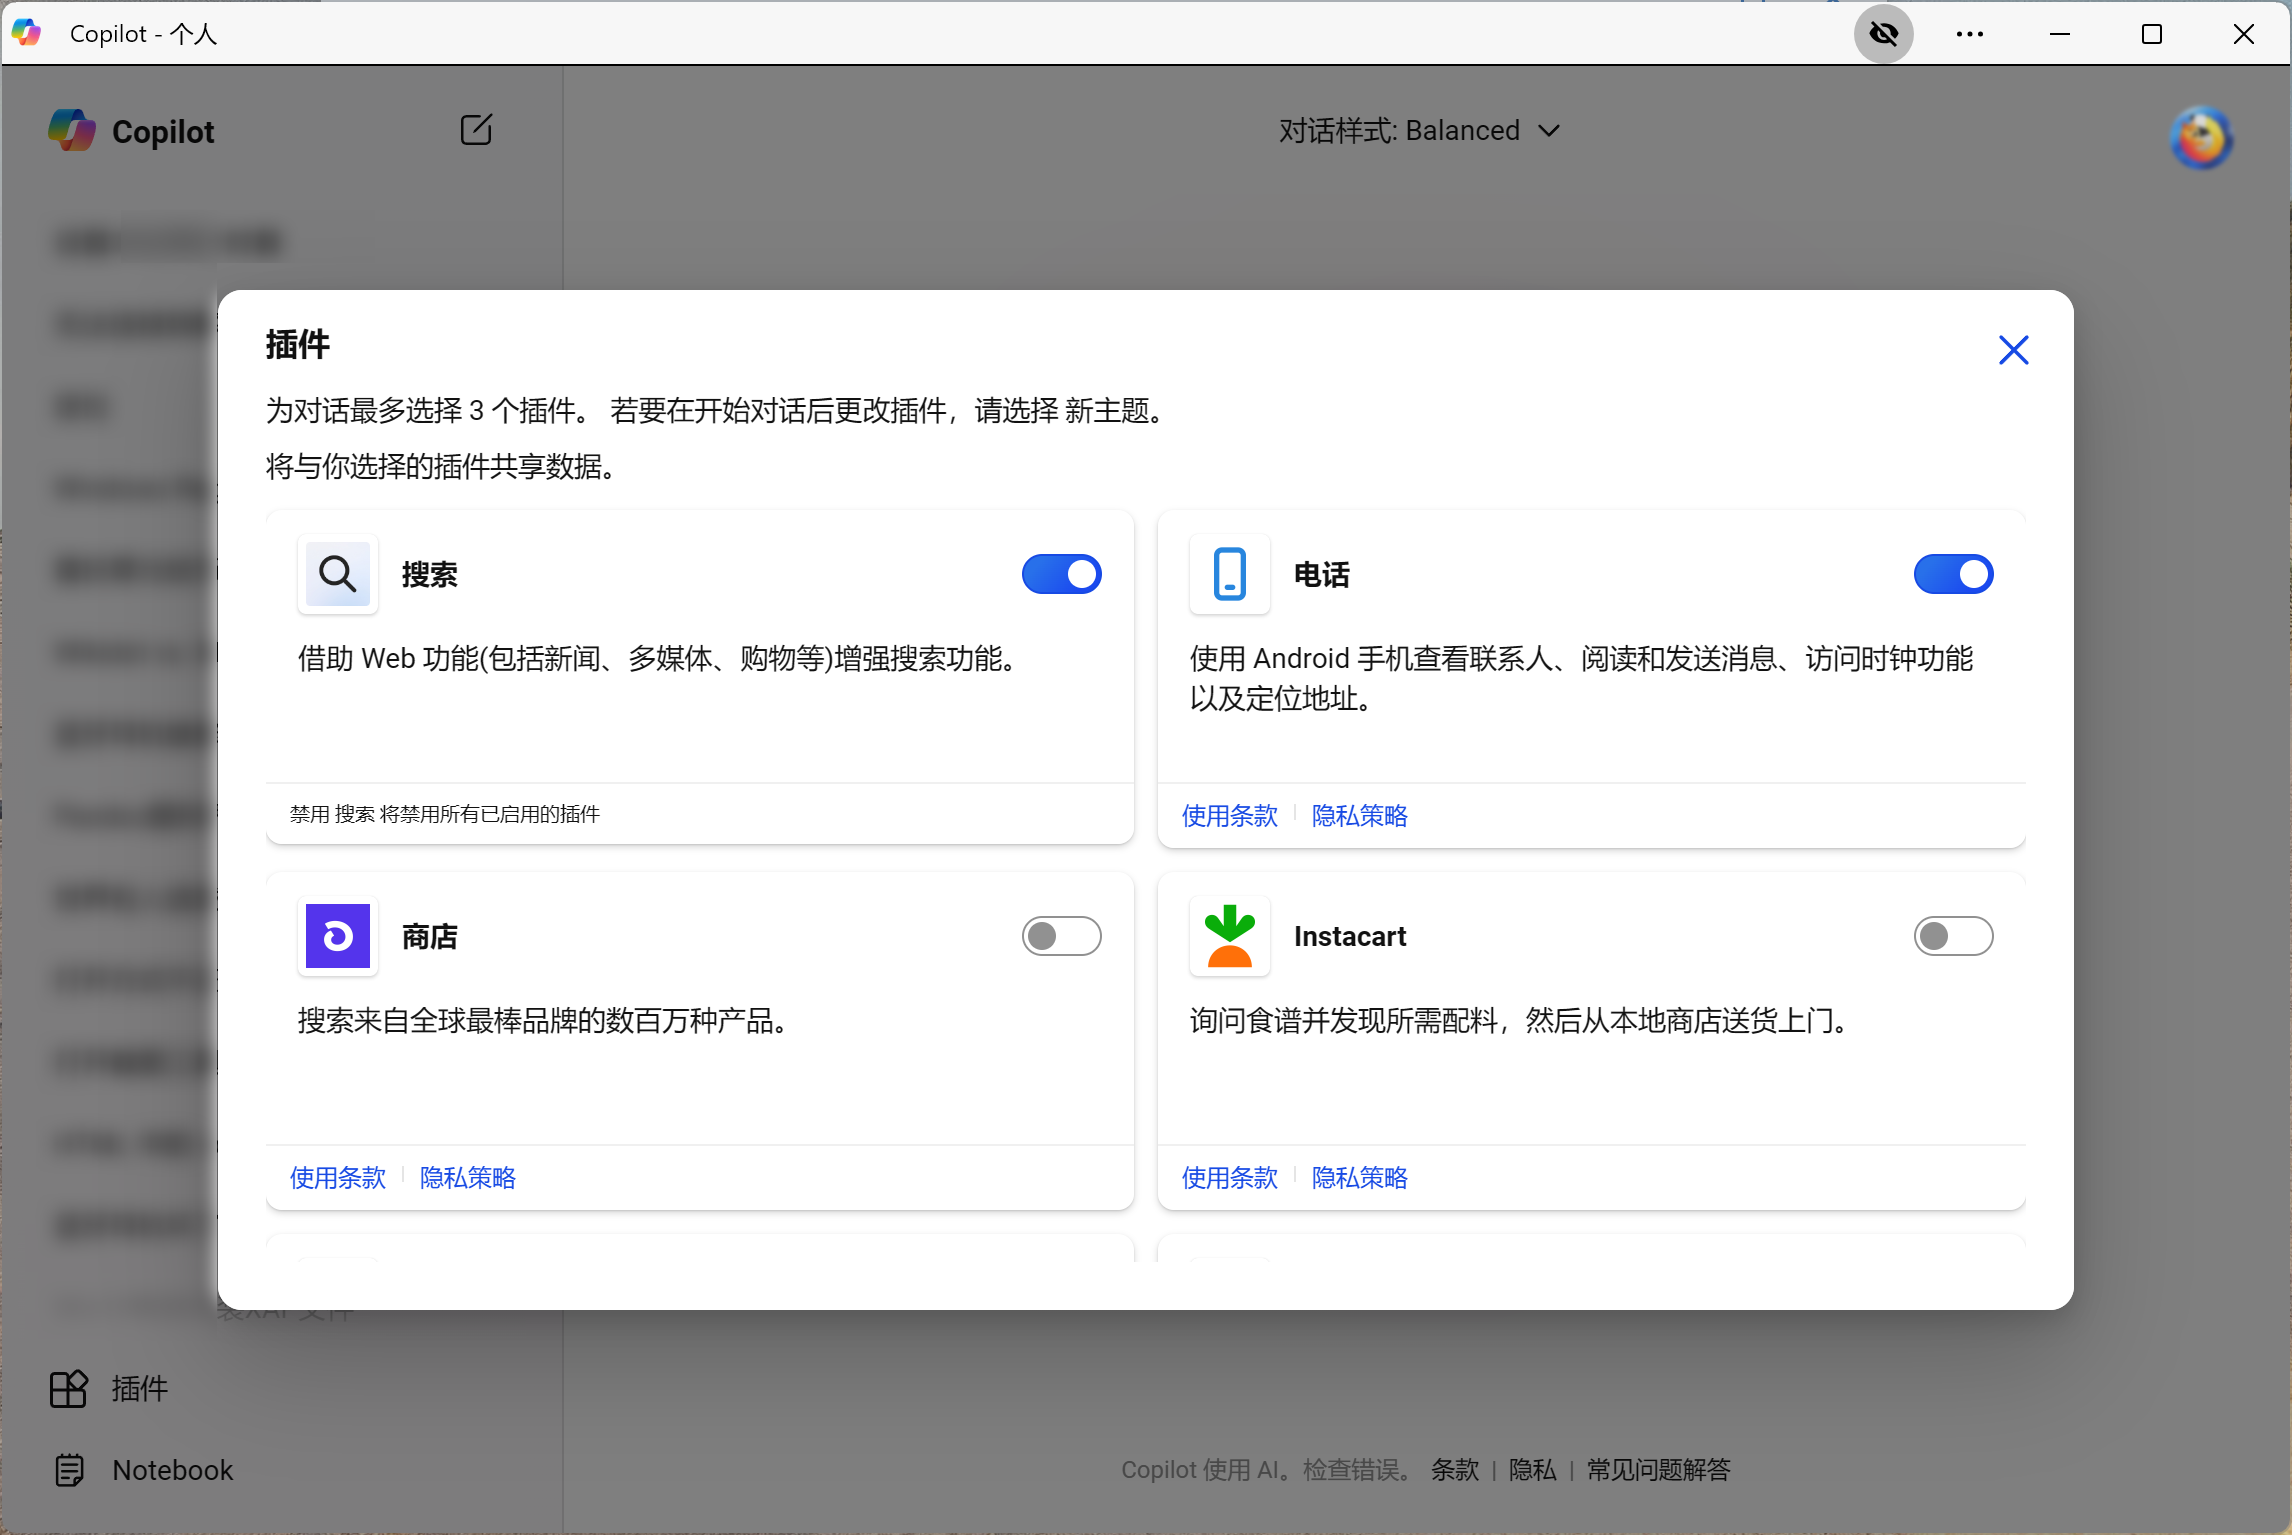Image resolution: width=2292 pixels, height=1535 pixels.
Task: Click the 电话 phone plugin icon
Action: click(x=1230, y=574)
